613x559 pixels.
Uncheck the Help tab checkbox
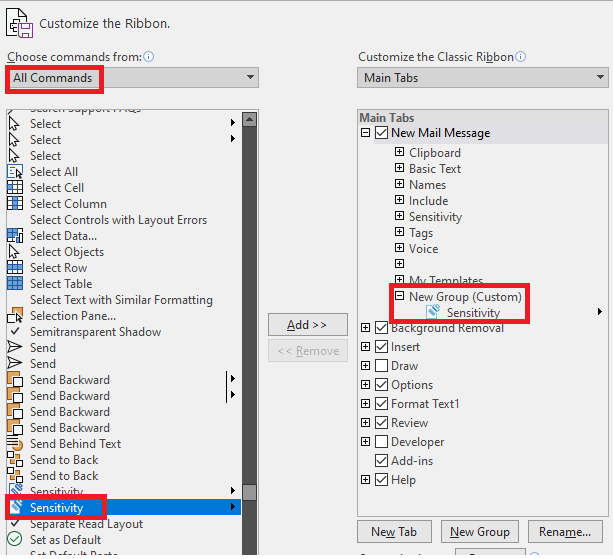tap(381, 480)
